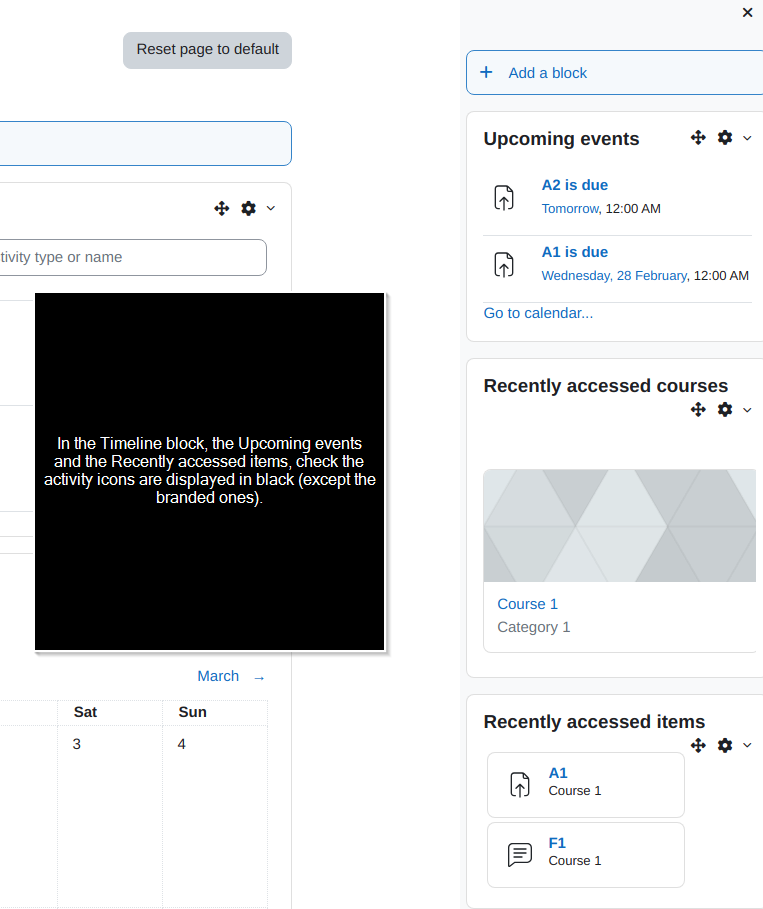Move the Timeline block with move icon
Screen dimensions: 763x909
click(221, 208)
